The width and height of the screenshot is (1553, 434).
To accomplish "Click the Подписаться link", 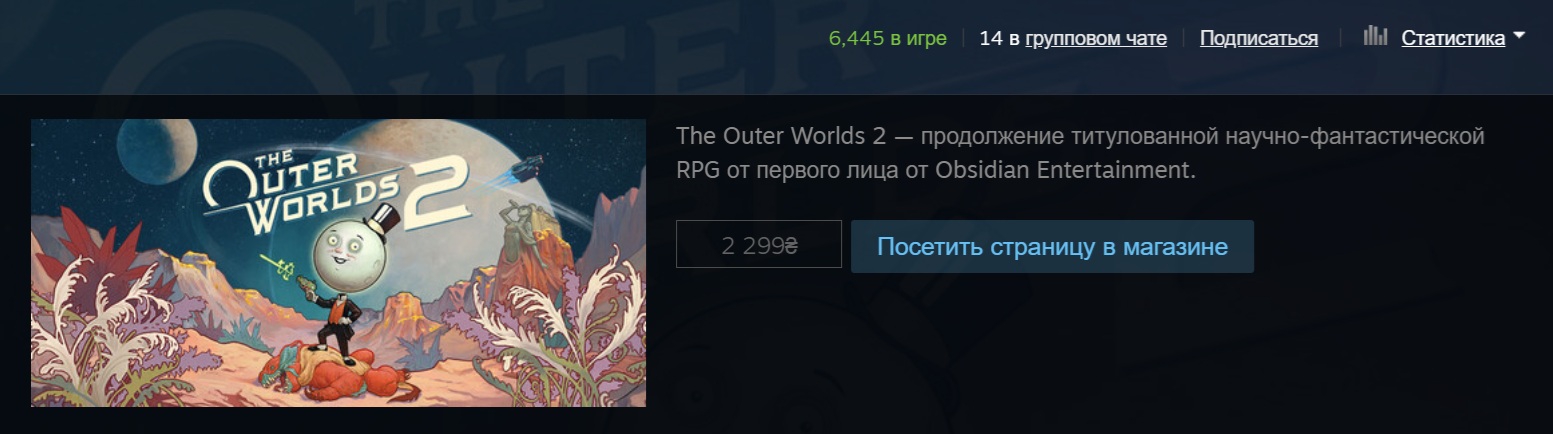I will [1258, 38].
